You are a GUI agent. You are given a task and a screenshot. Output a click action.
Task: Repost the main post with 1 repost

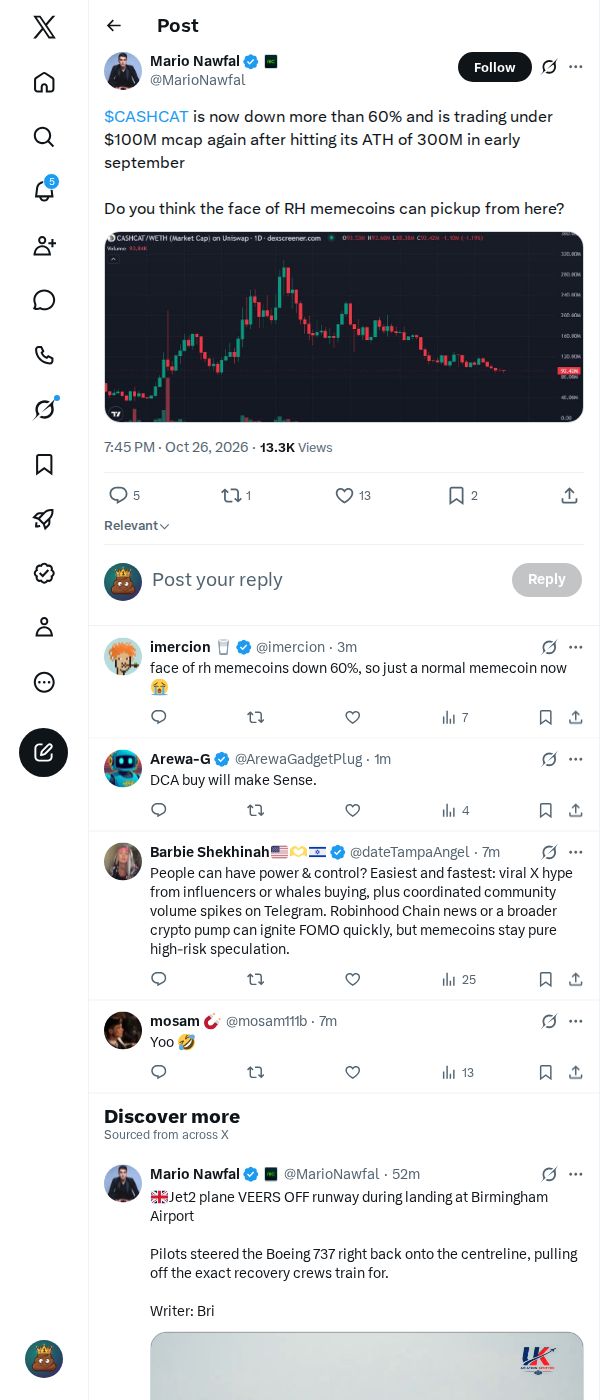point(236,495)
